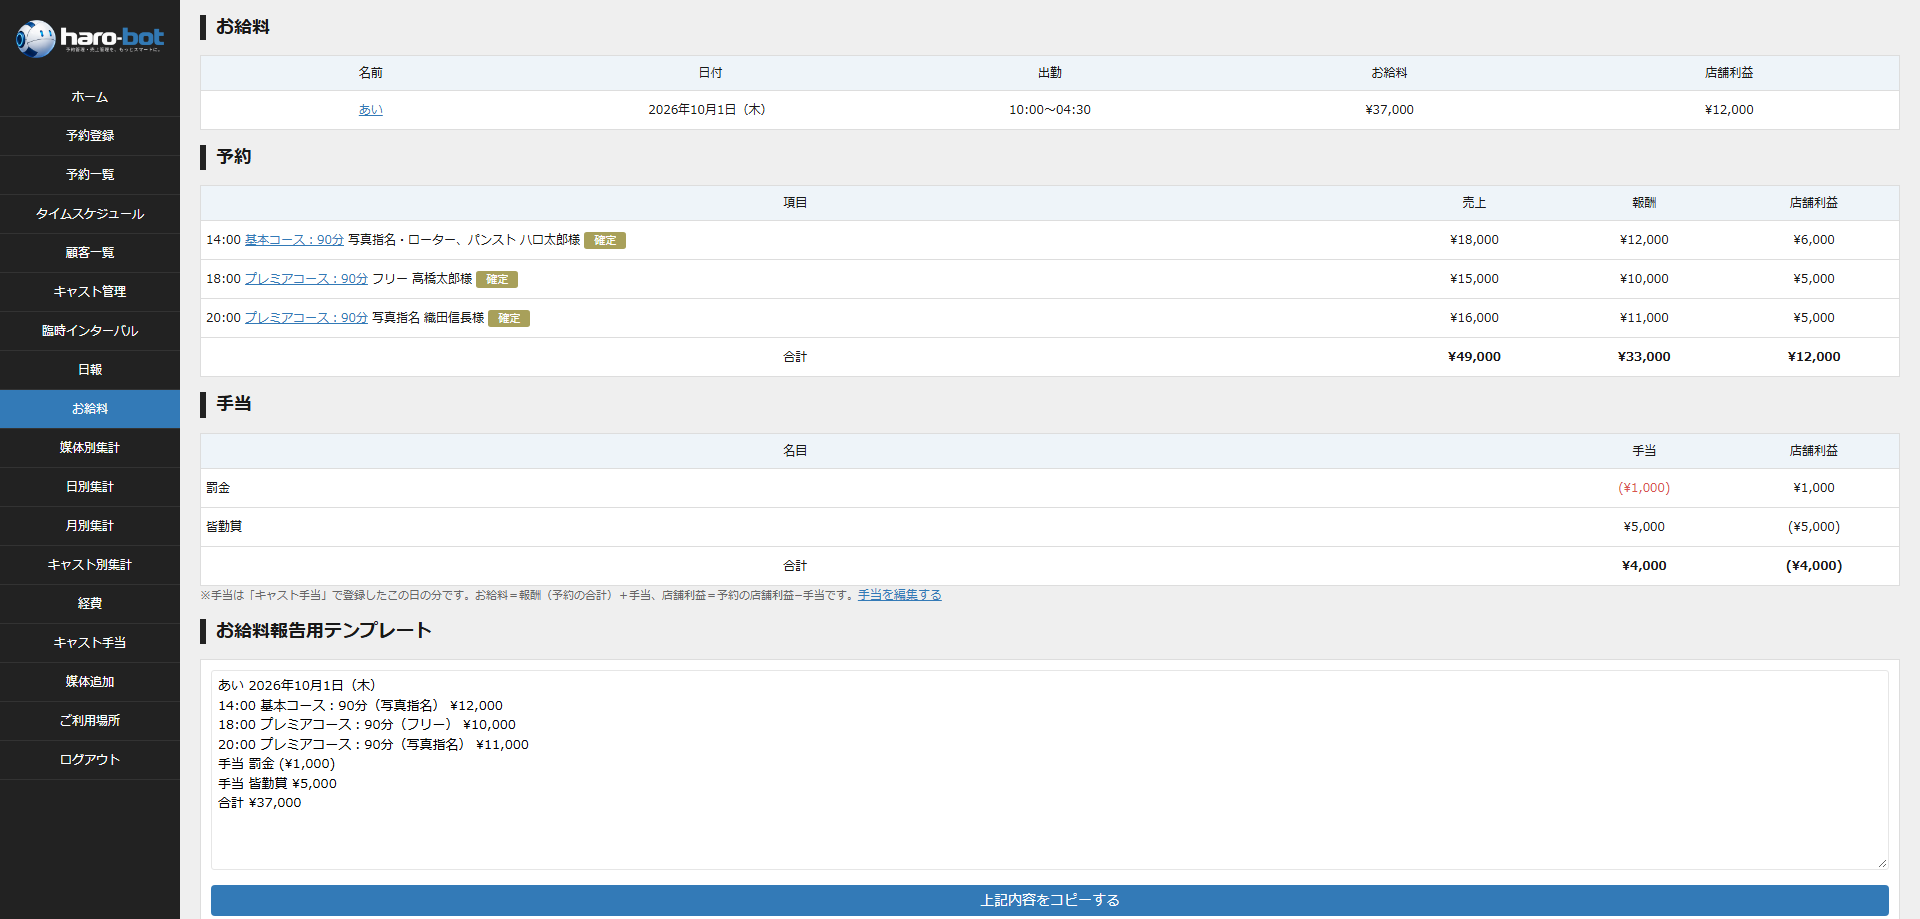
Task: Click the ¥49,000 sales total
Action: (1474, 357)
